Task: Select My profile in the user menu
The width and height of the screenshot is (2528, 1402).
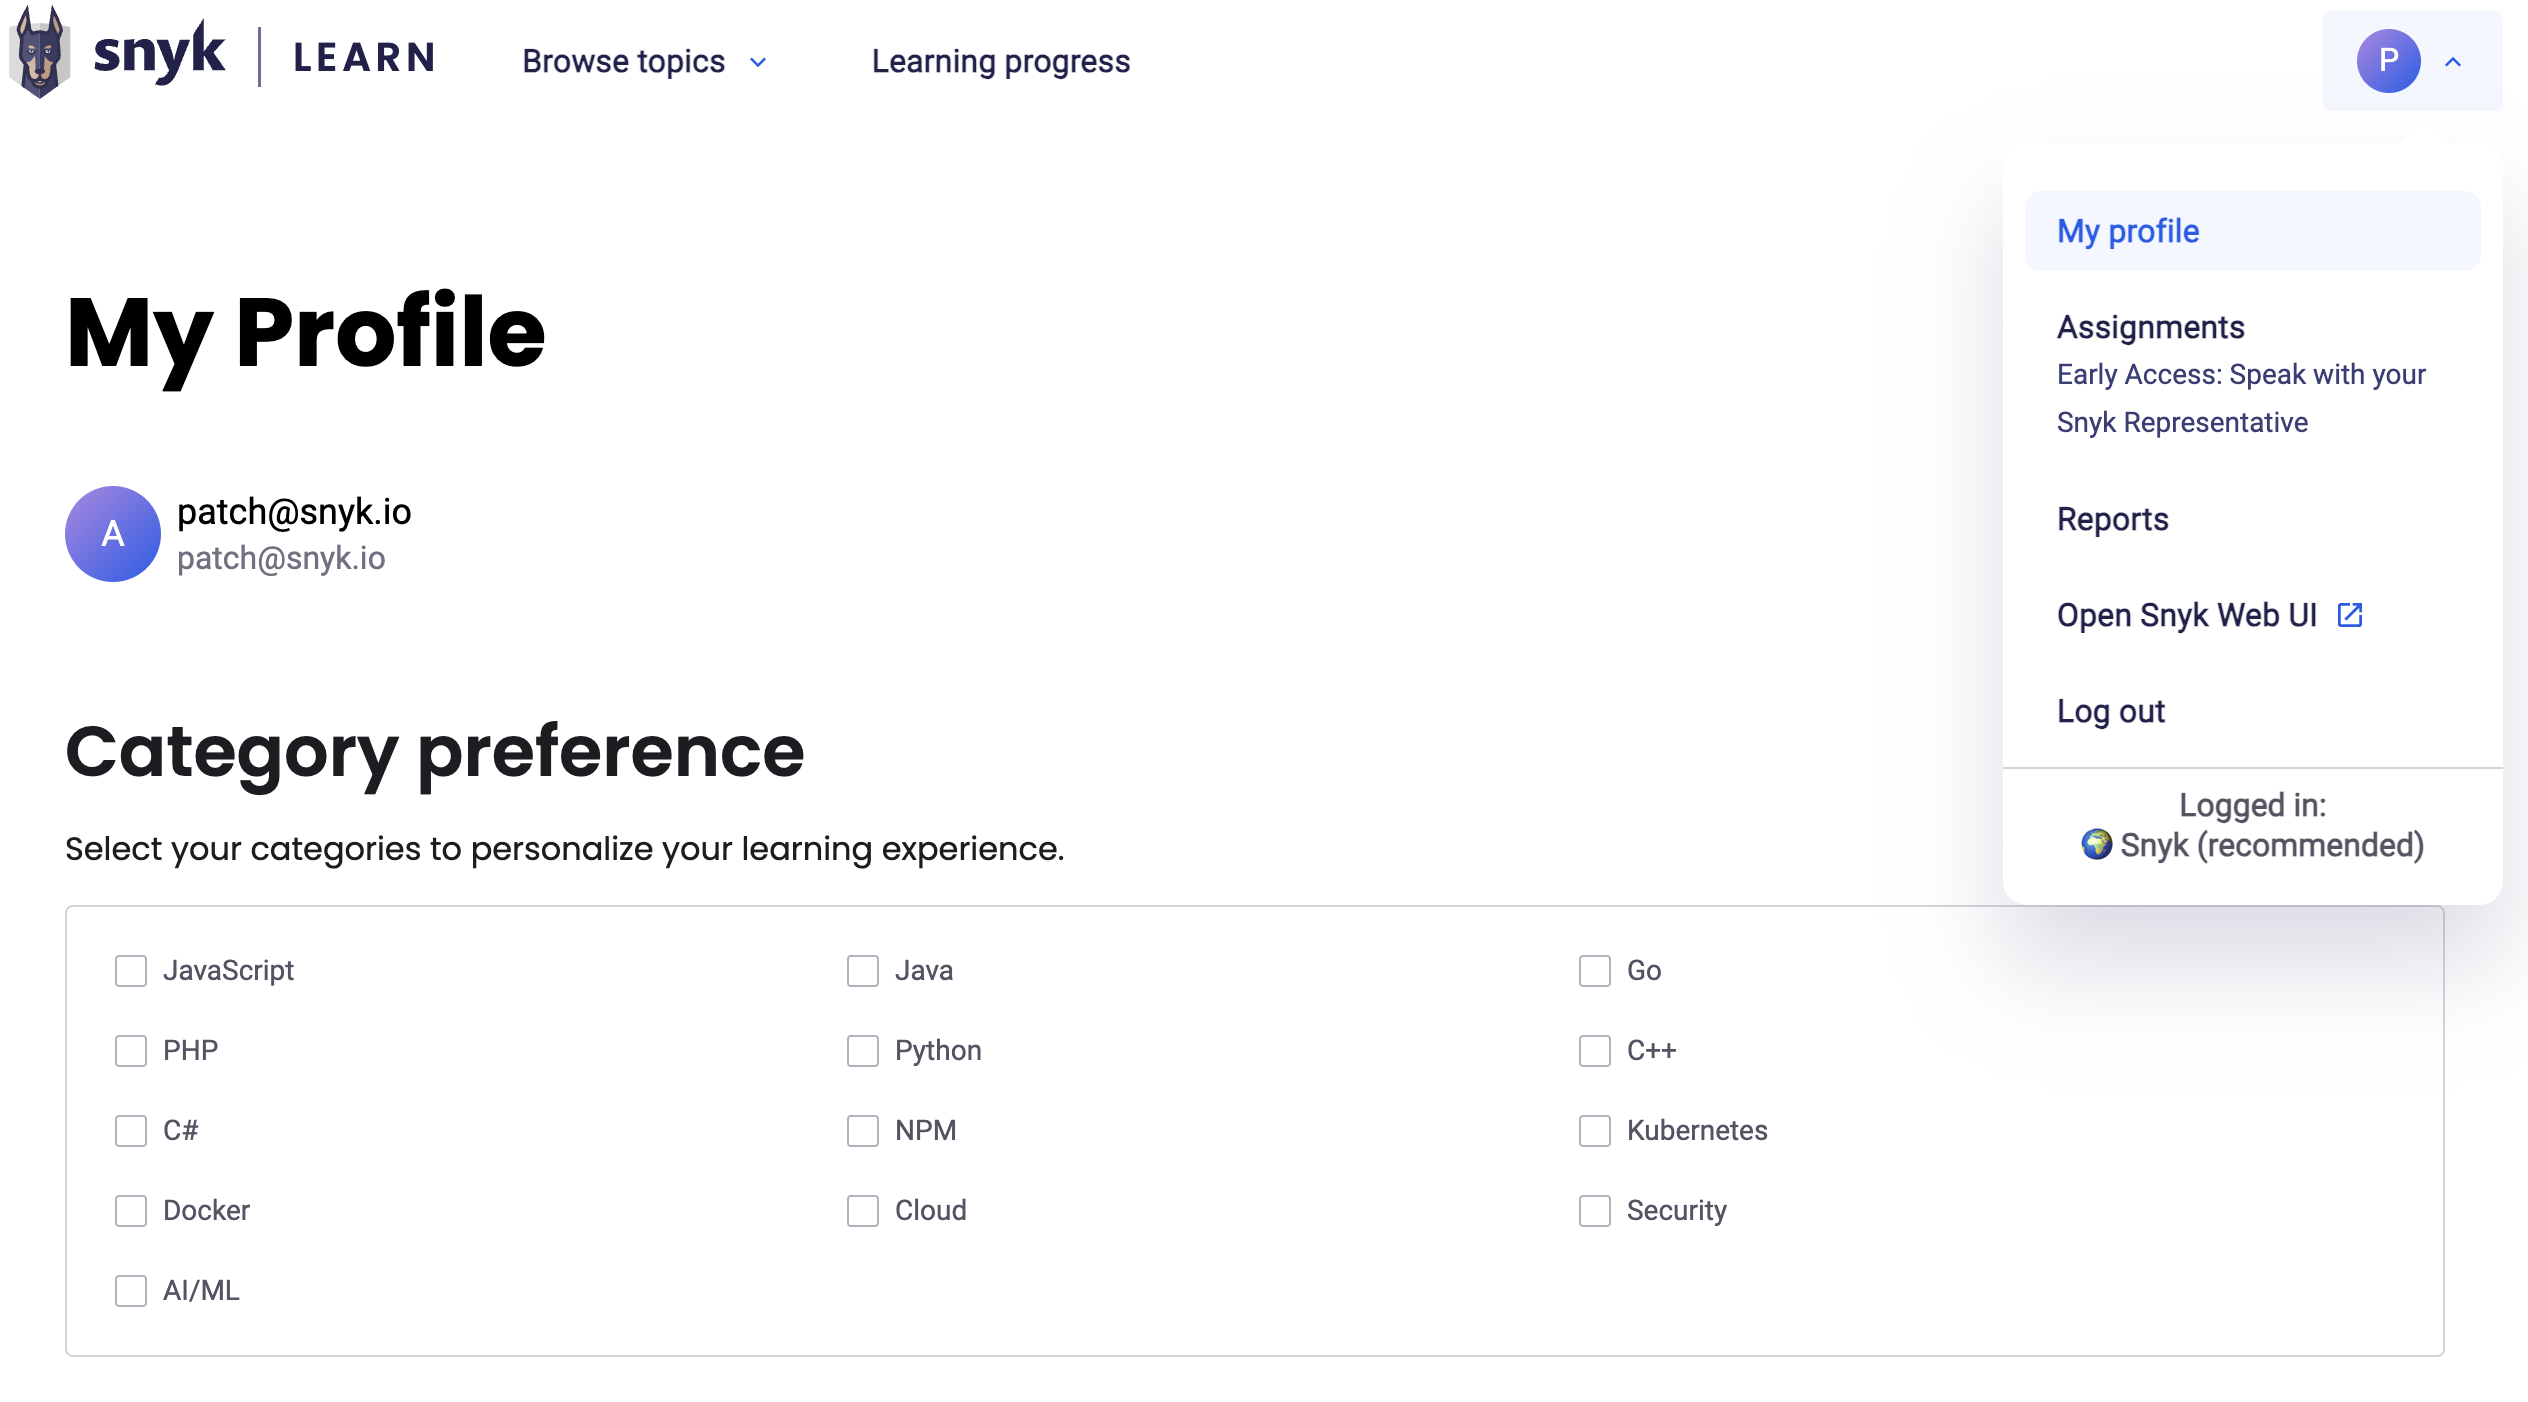Action: pyautogui.click(x=2128, y=231)
